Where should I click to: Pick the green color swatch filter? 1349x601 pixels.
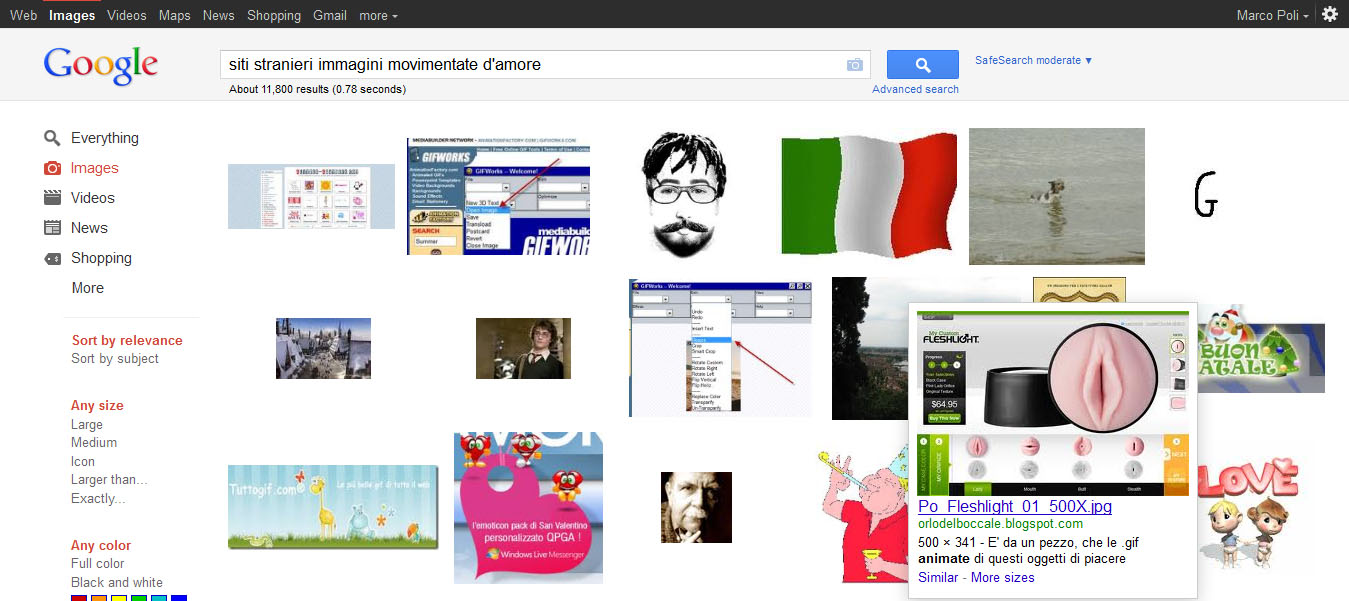[139, 598]
